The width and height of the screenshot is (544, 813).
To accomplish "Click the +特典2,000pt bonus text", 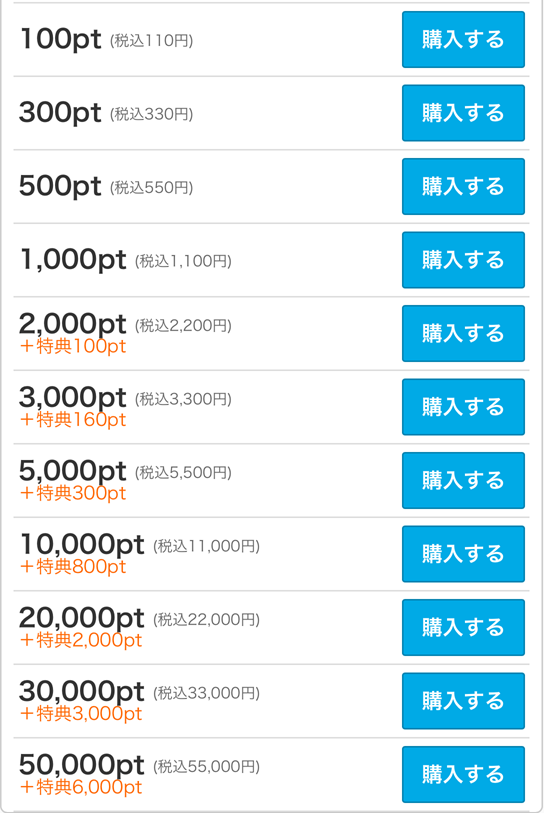I will (x=80, y=640).
